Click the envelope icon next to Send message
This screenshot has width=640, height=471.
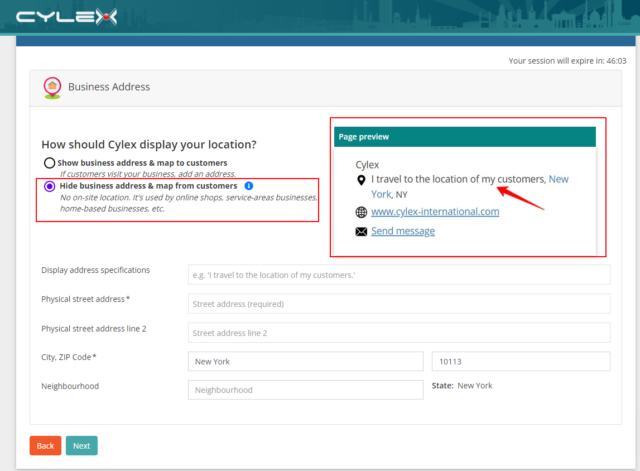pyautogui.click(x=361, y=232)
